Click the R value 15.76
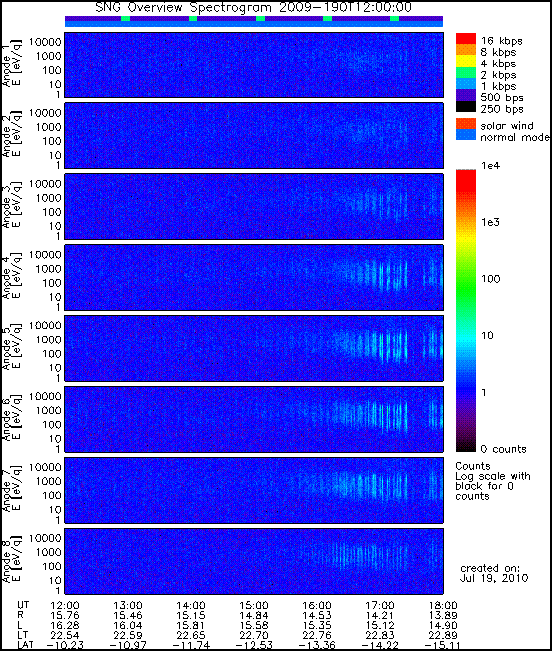 click(65, 616)
